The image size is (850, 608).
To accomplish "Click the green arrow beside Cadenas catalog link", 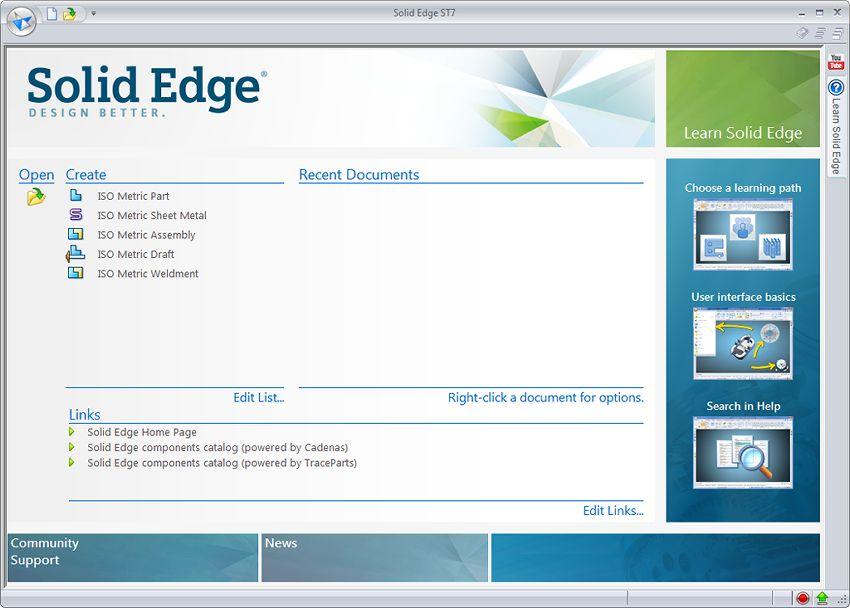I will click(x=72, y=447).
